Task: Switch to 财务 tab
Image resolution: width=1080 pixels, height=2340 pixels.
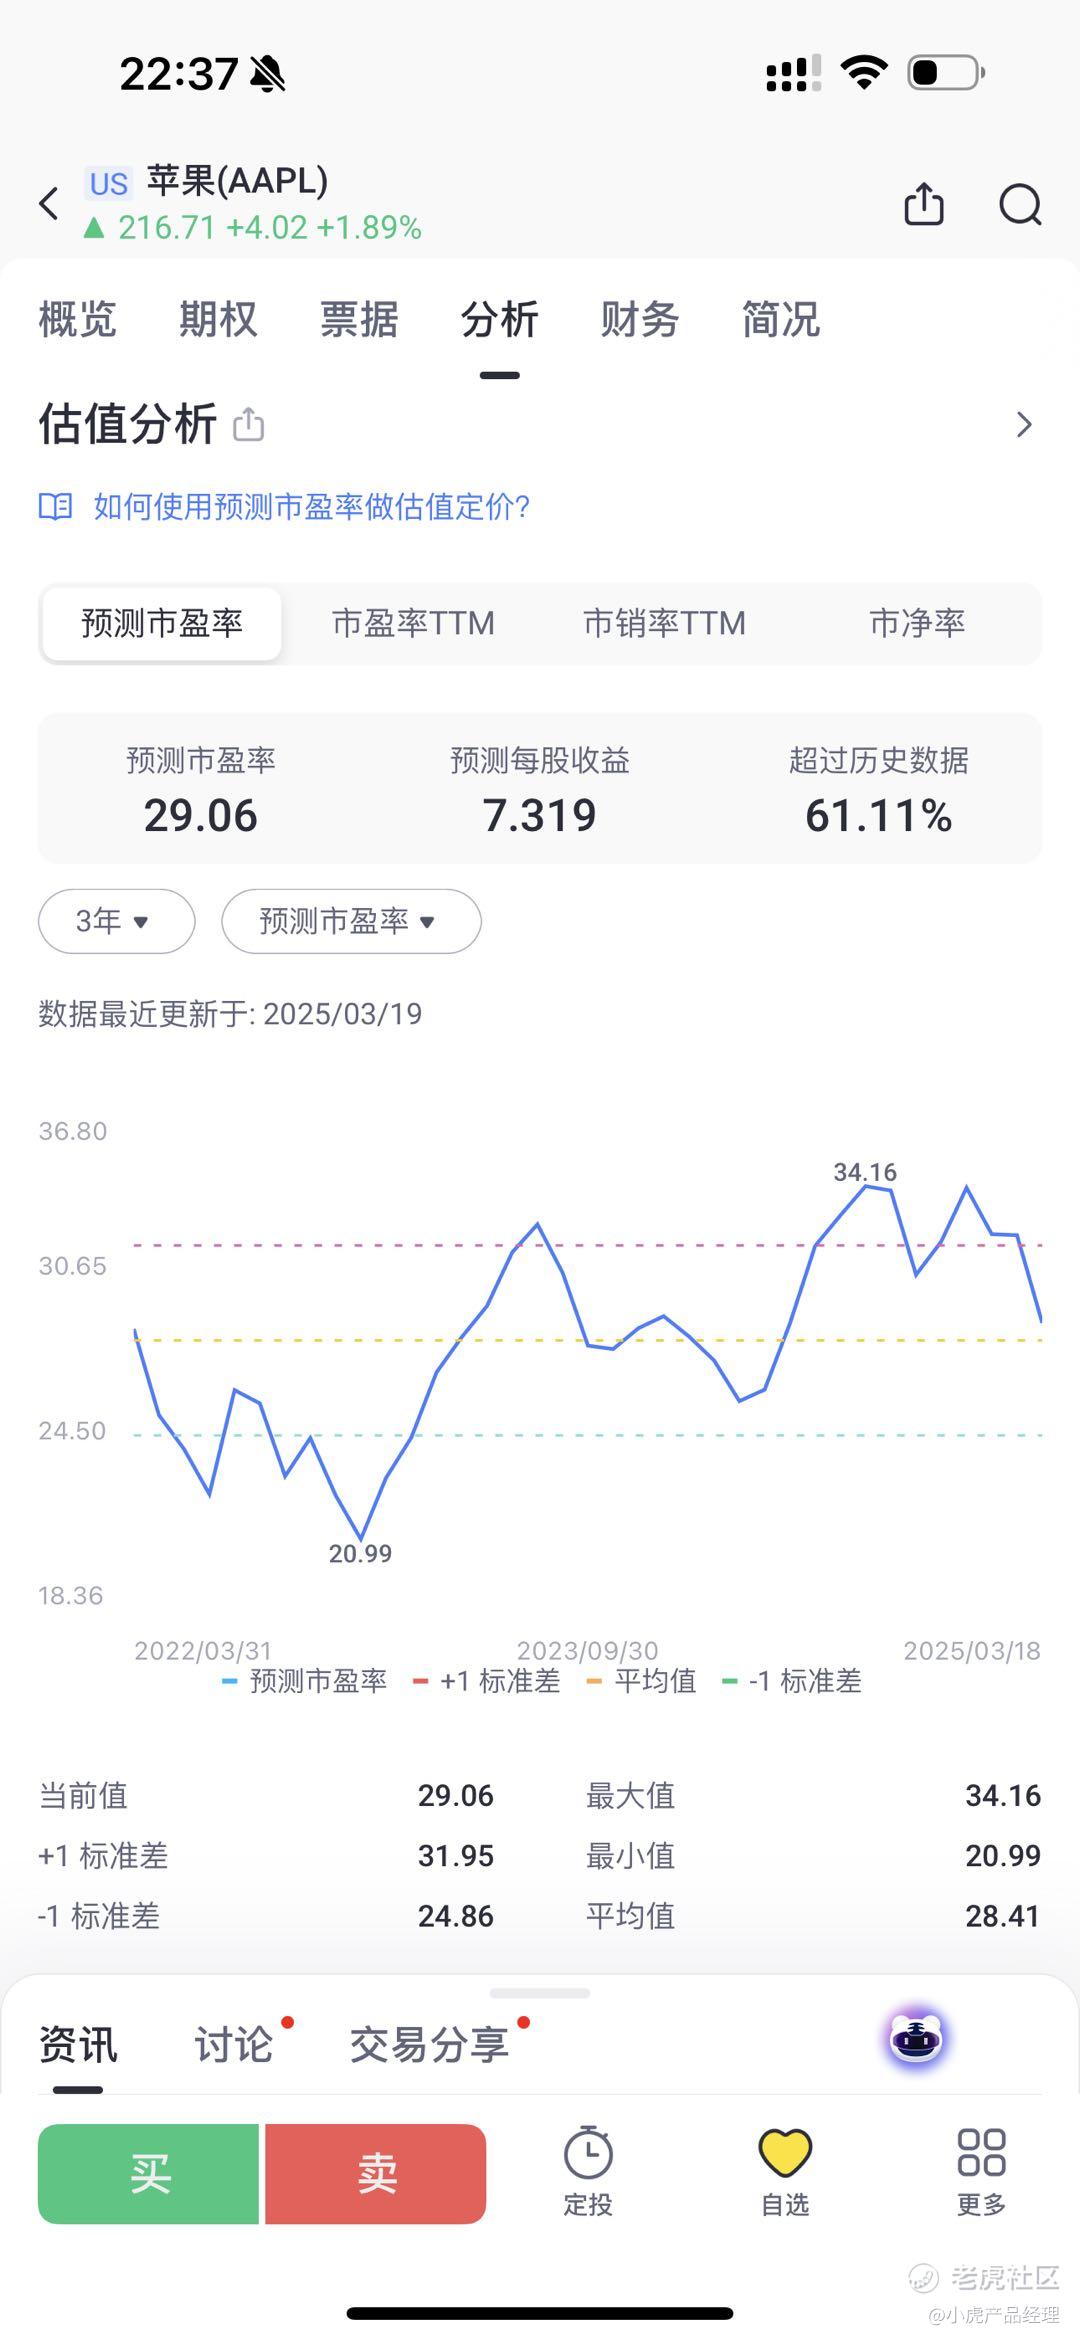Action: (x=640, y=320)
